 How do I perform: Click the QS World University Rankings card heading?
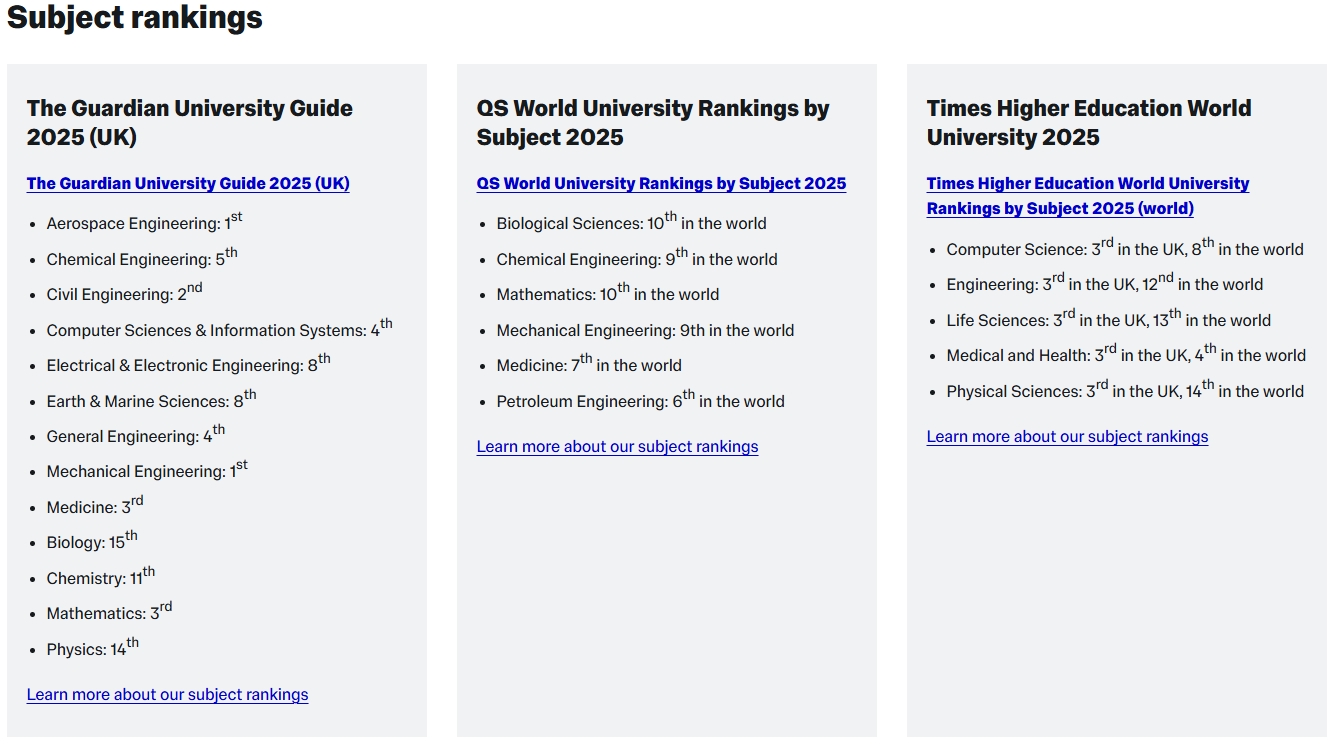(653, 122)
